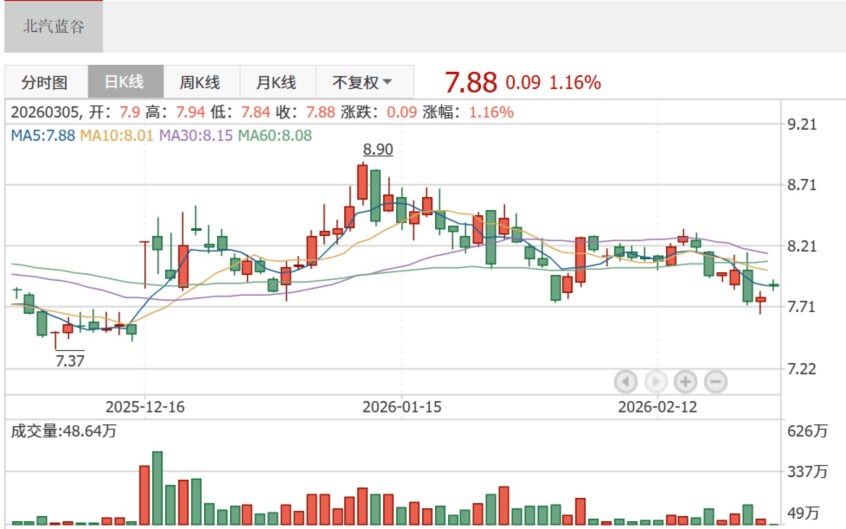Screen dimensions: 846x529
Task: Click the MA5:7.88 indicator label
Action: click(43, 135)
